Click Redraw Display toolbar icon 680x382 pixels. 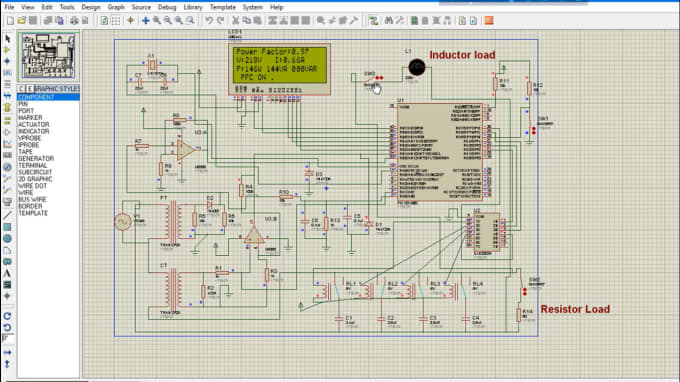(x=104, y=20)
